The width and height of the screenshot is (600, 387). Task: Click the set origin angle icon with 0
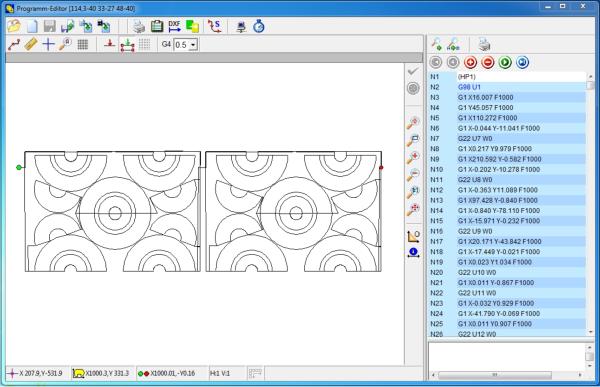coord(413,236)
